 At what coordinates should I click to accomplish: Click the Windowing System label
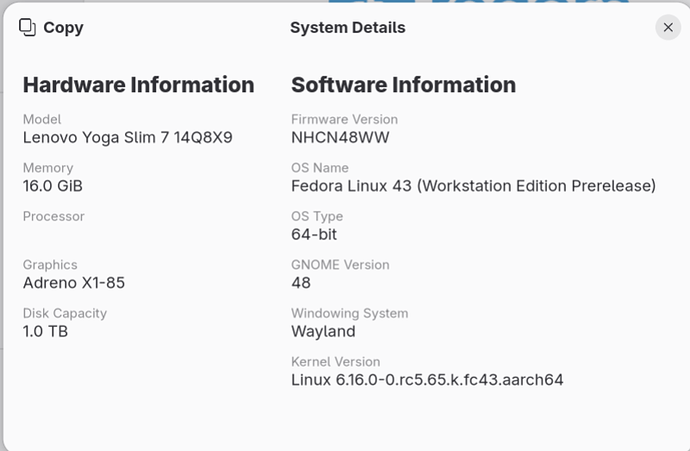(x=350, y=313)
